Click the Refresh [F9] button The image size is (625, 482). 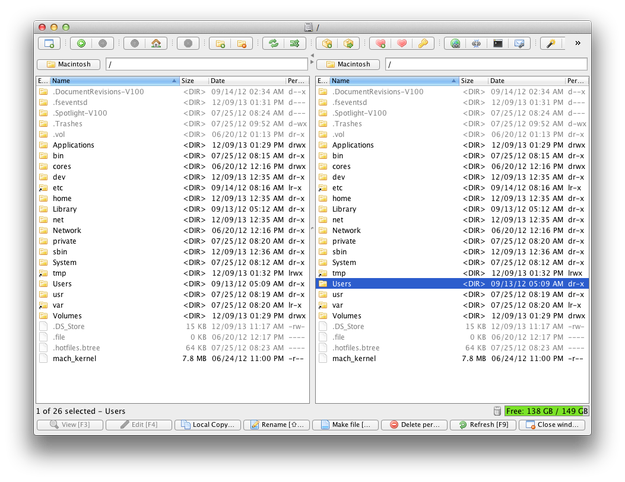pyautogui.click(x=483, y=425)
